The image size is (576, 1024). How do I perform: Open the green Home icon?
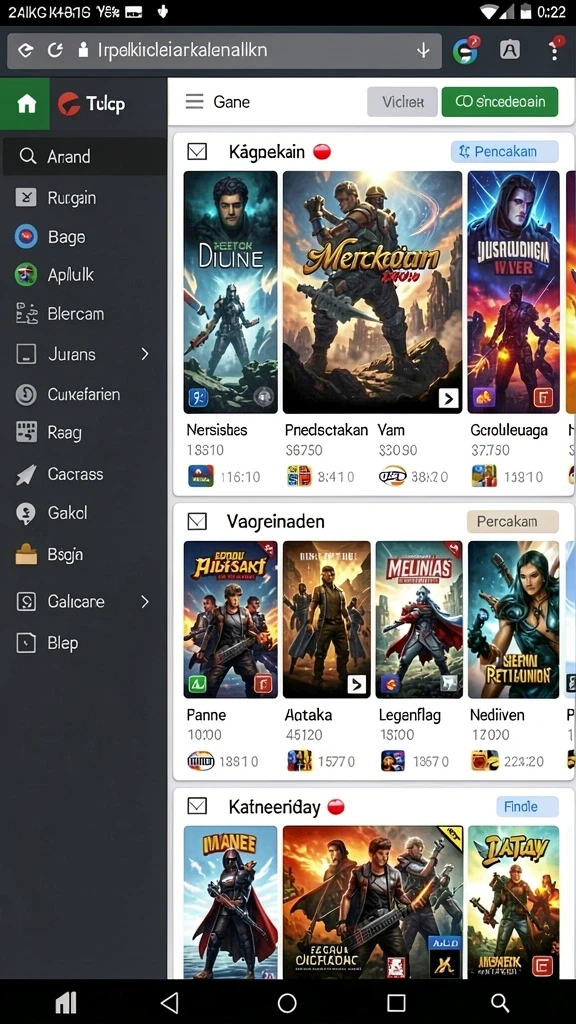(x=26, y=103)
